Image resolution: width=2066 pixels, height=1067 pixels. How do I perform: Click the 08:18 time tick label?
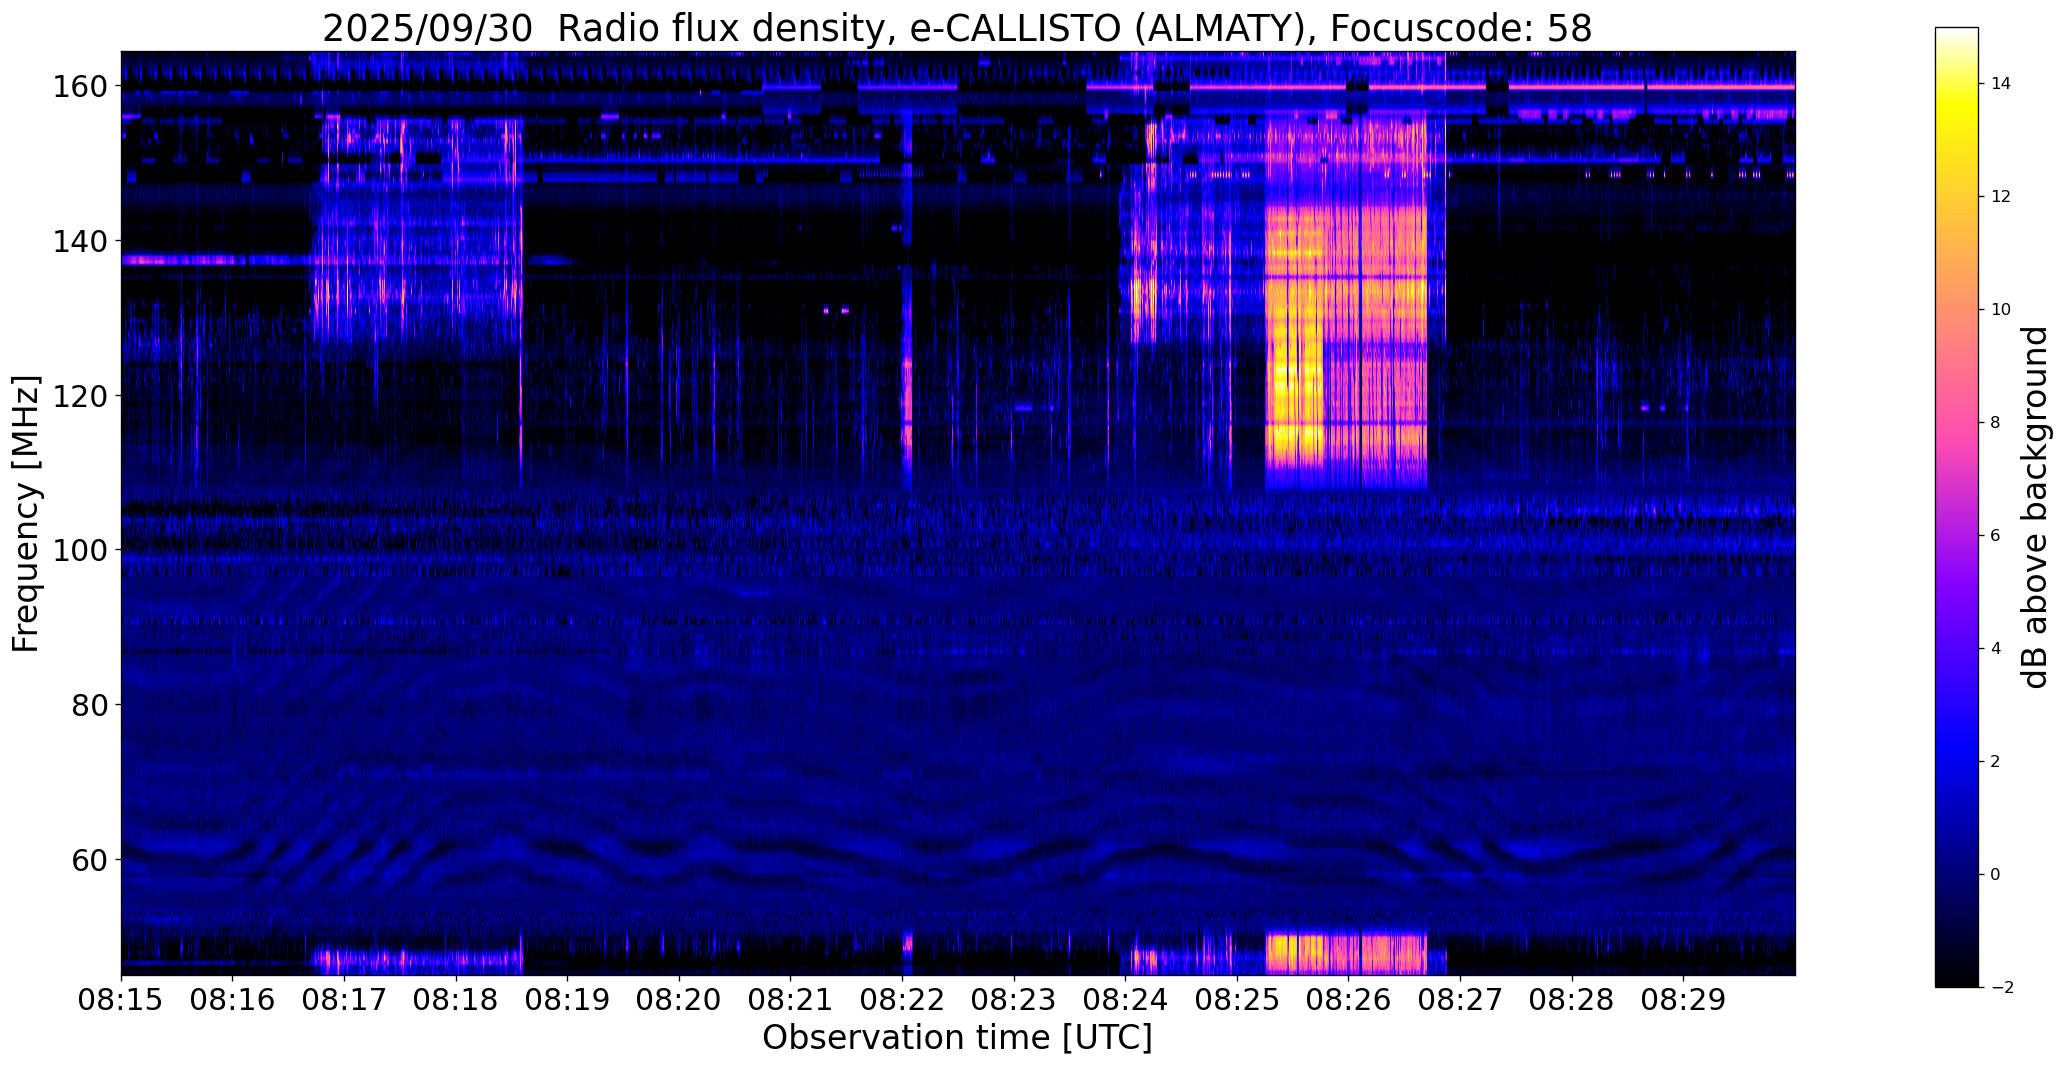456,1001
